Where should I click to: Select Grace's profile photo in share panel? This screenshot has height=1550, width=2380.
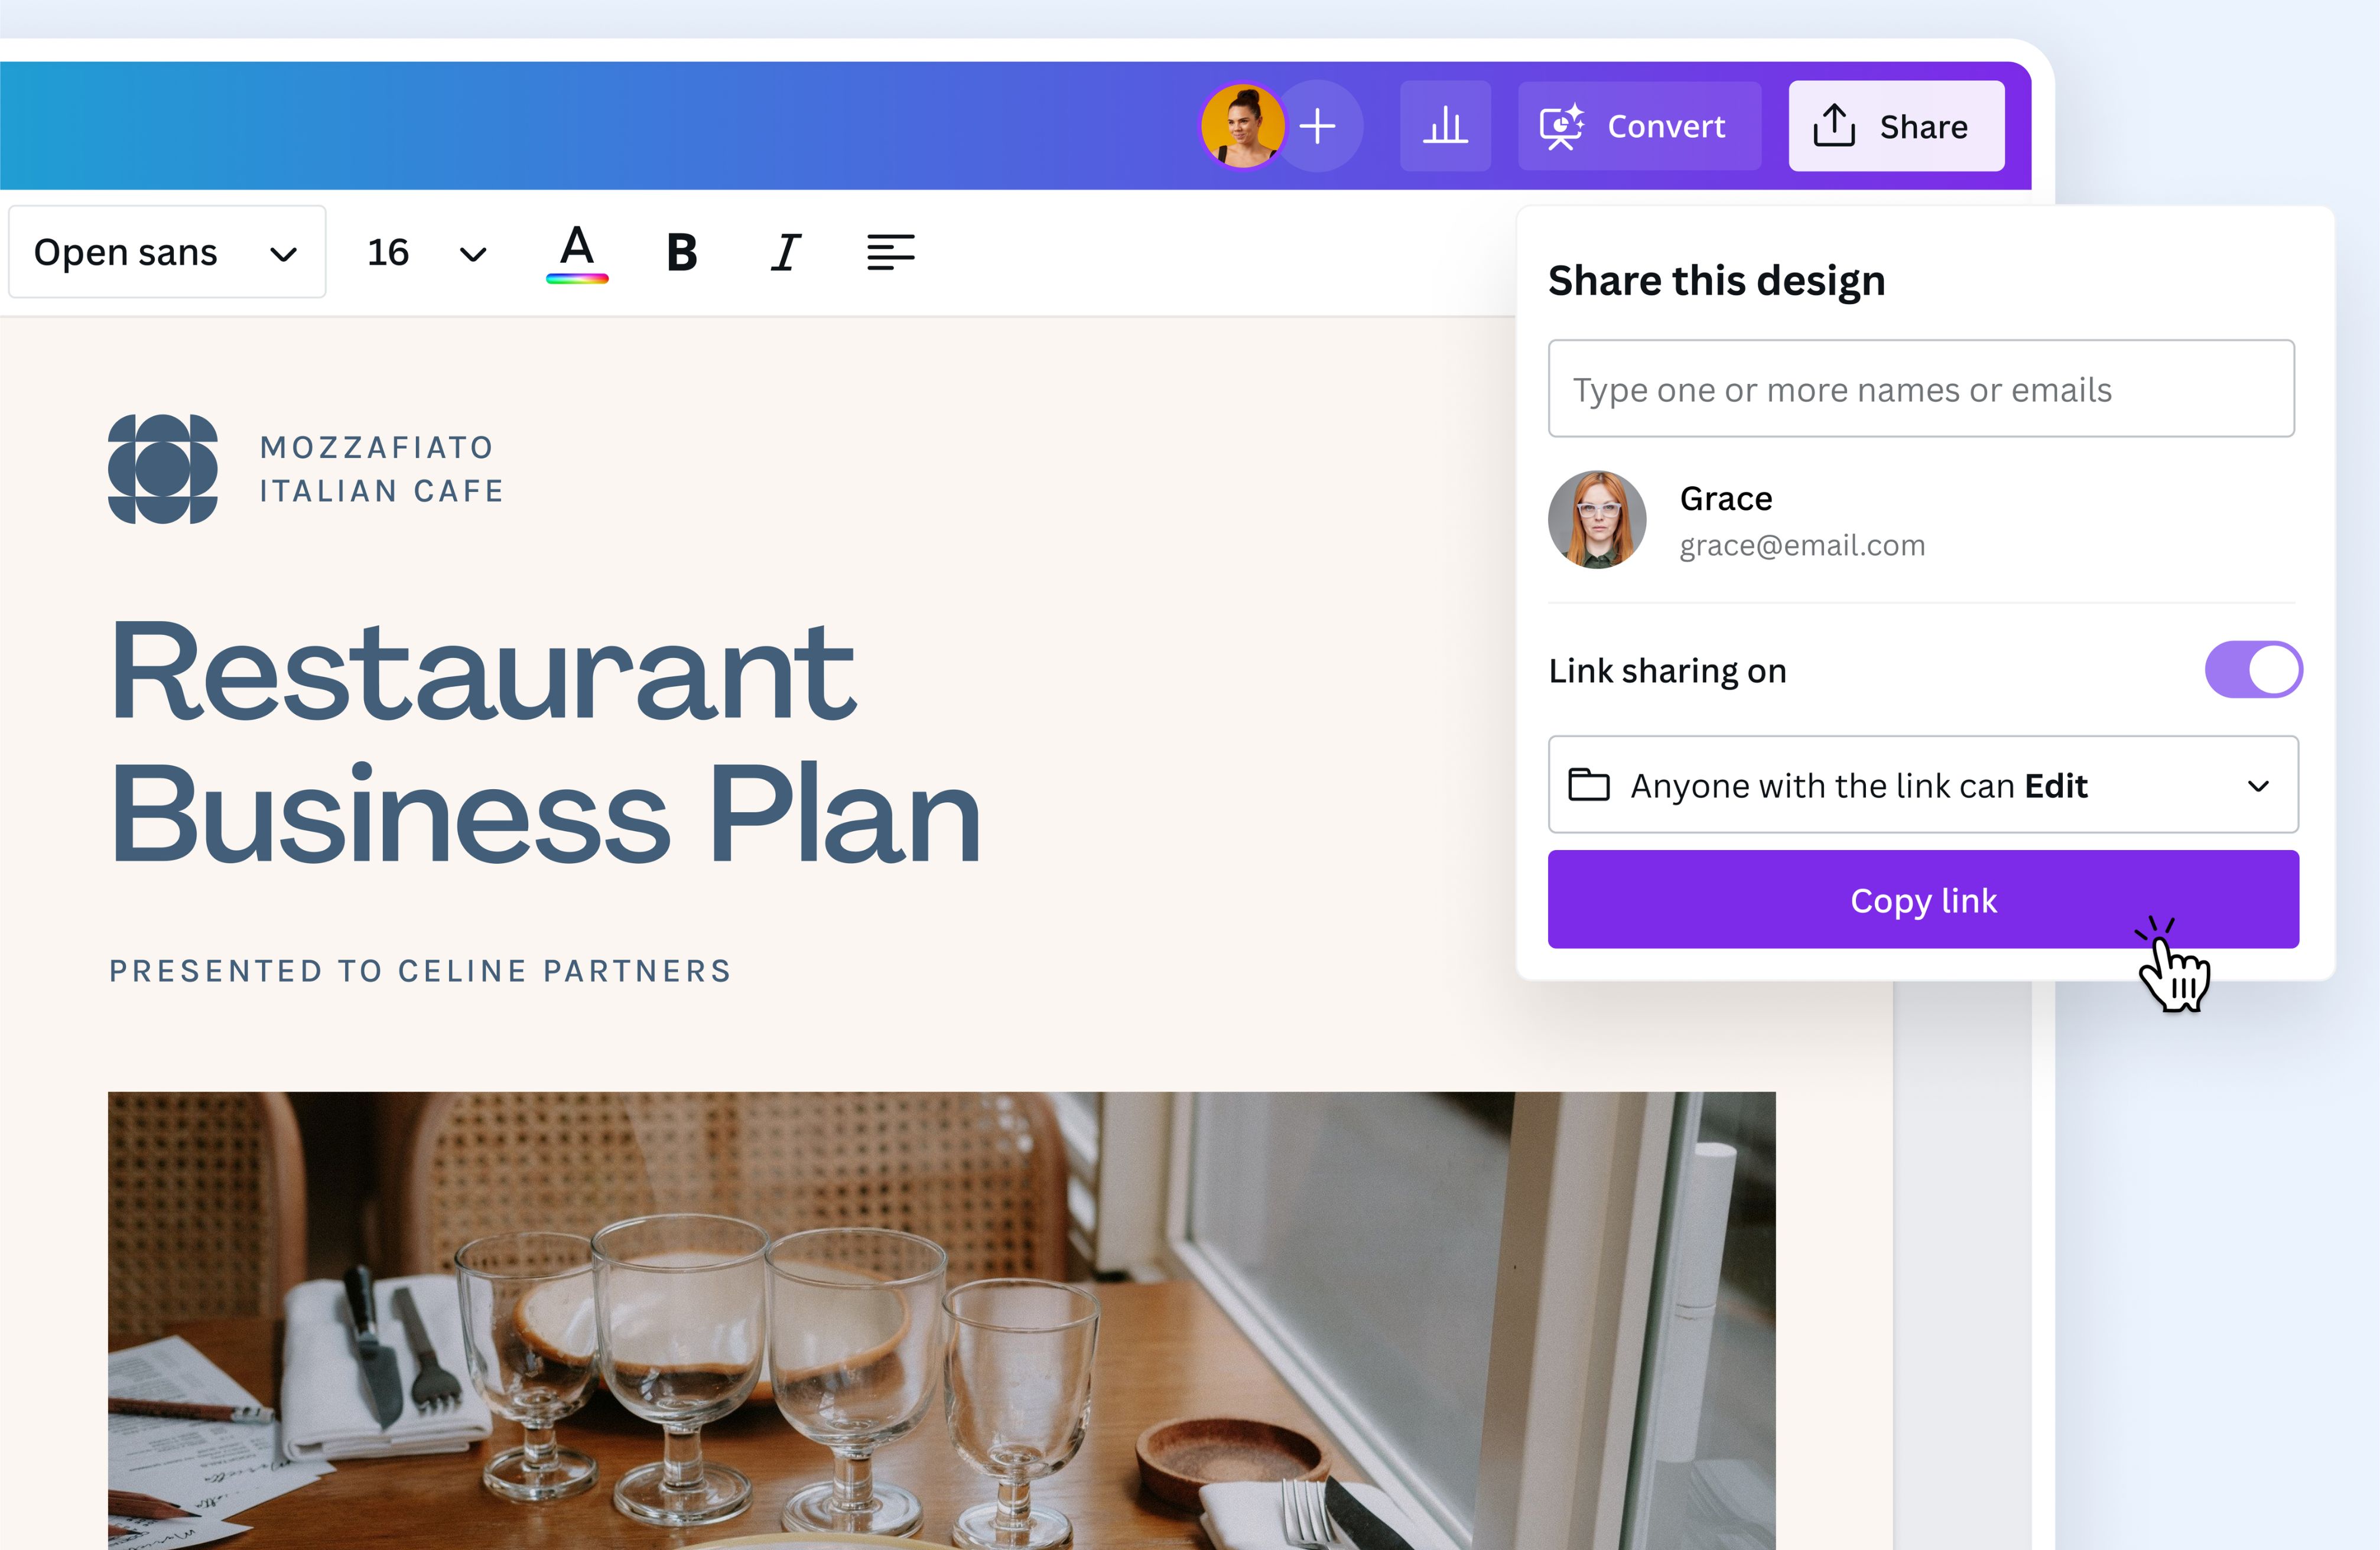click(1597, 520)
